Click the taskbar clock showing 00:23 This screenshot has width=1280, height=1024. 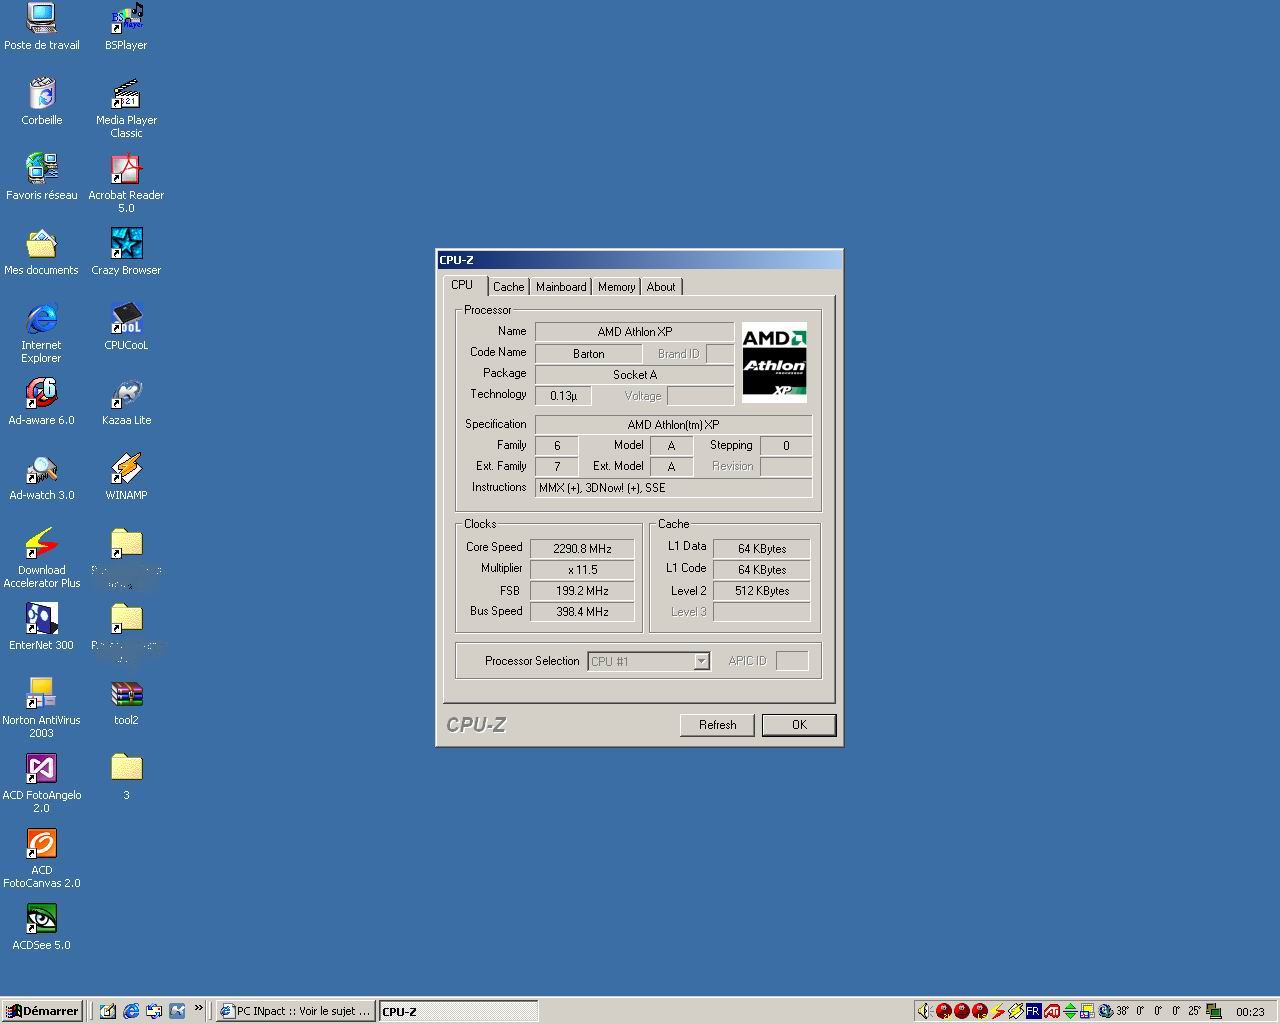(x=1250, y=1011)
